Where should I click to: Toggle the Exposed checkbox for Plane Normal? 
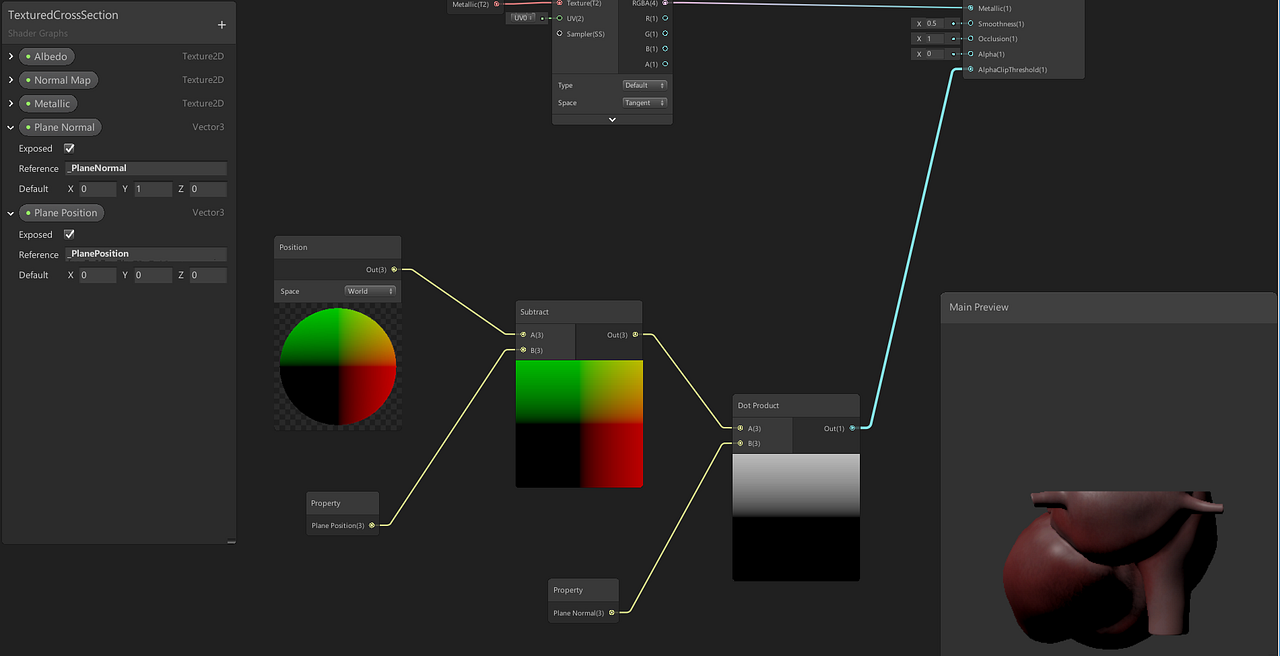68,147
